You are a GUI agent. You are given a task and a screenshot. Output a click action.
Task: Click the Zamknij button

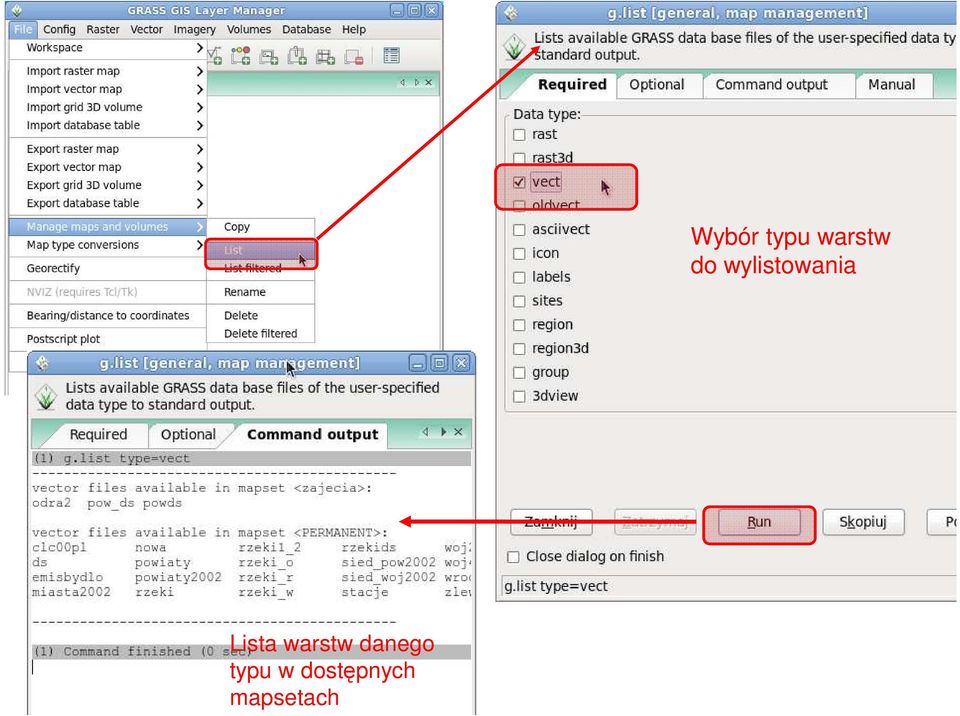click(551, 522)
